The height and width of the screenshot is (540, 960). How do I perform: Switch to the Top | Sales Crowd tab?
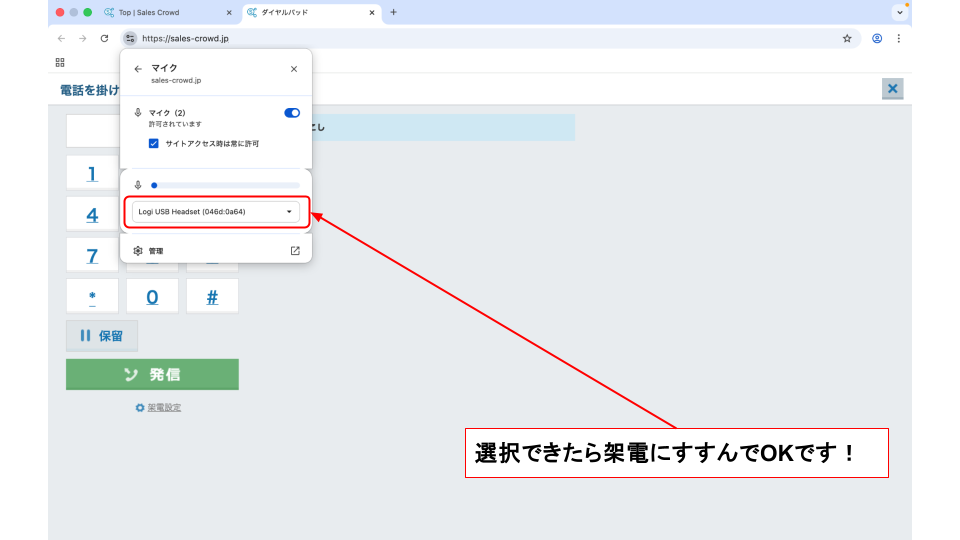pos(167,13)
